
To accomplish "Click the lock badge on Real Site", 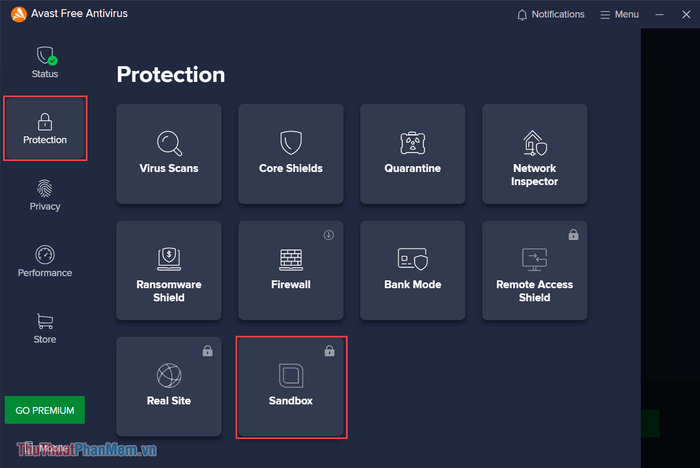I will 208,351.
